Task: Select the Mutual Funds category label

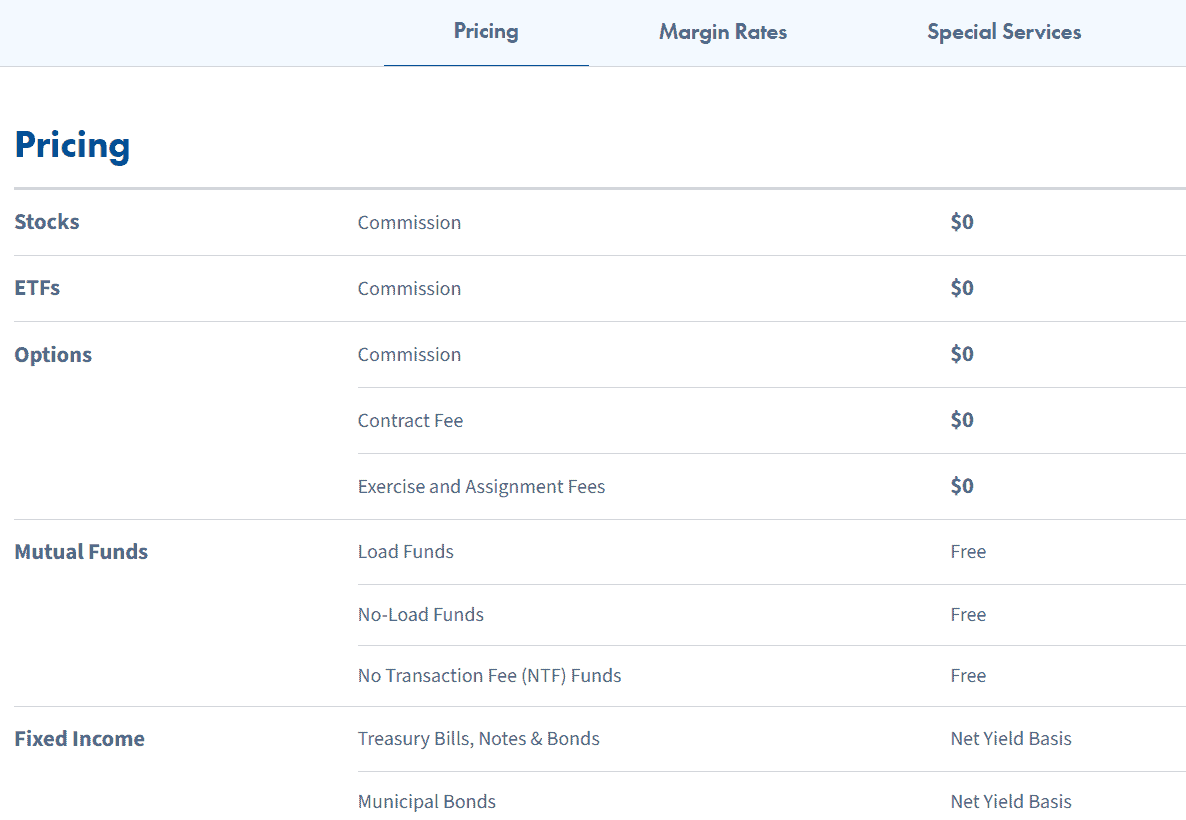Action: pos(81,551)
